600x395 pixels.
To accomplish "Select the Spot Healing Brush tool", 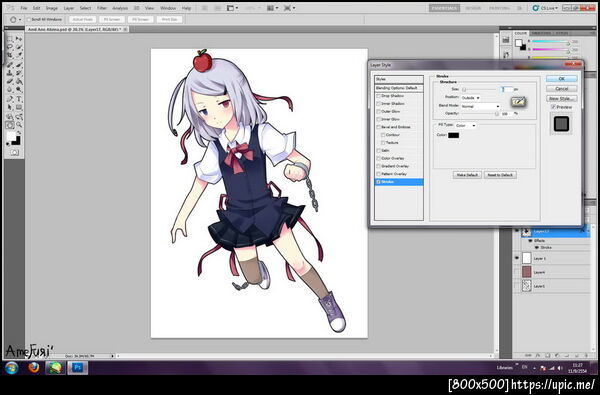I will (10, 65).
